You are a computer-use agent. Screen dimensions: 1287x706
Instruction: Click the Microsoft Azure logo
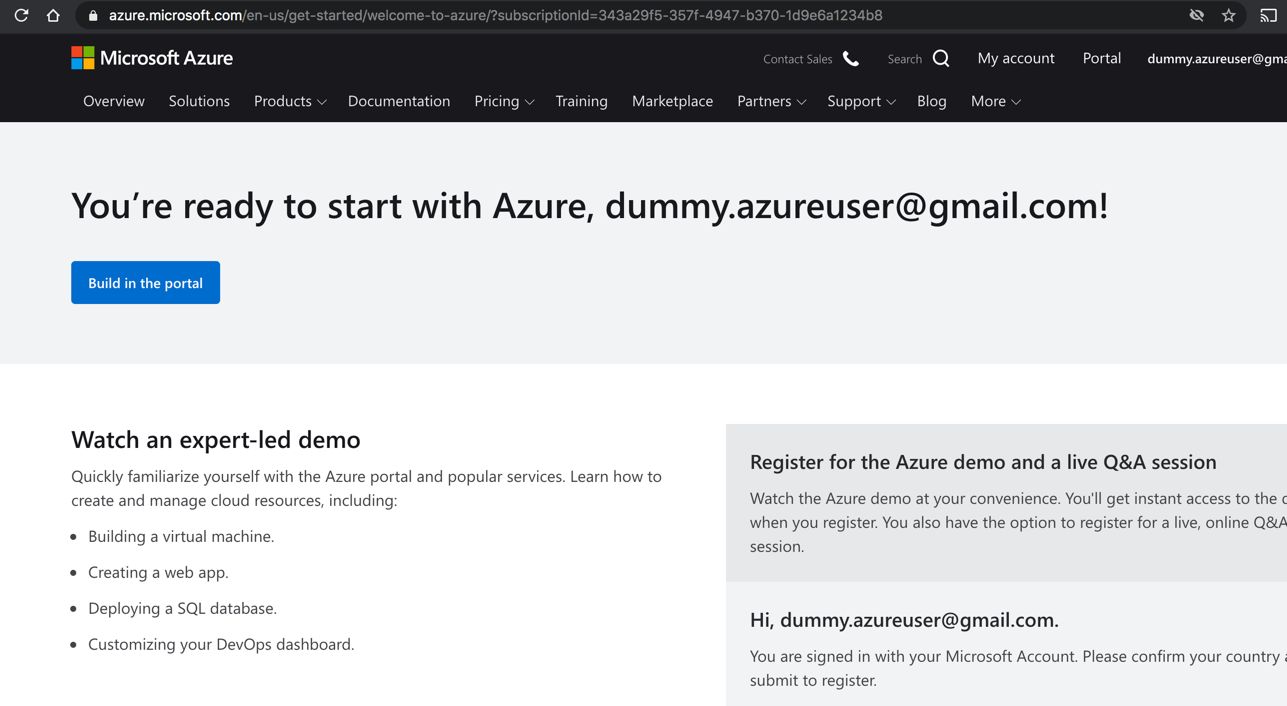[152, 58]
